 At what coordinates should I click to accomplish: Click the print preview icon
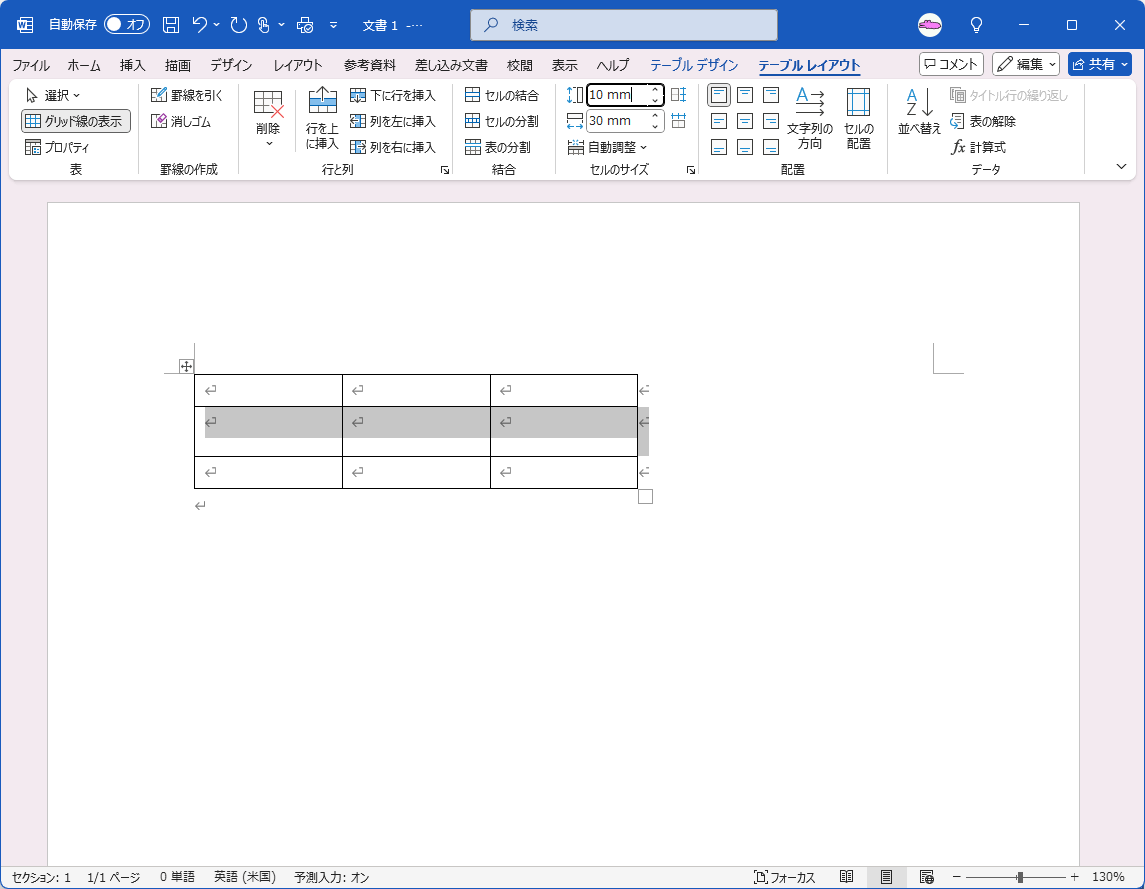(305, 25)
